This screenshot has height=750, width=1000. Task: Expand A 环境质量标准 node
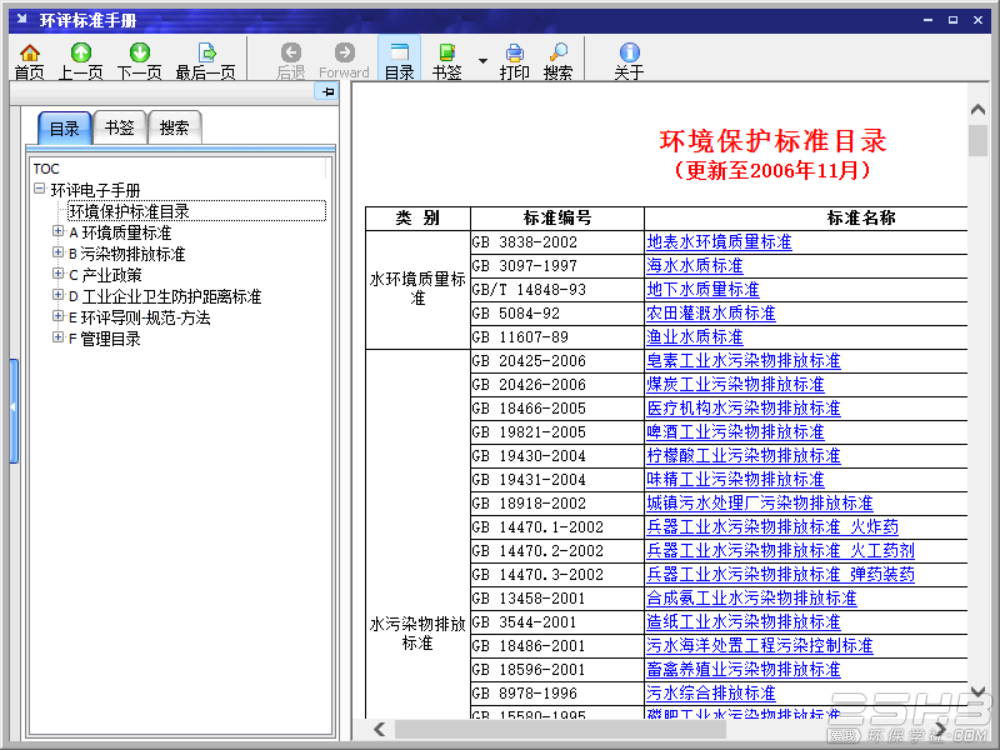click(58, 232)
